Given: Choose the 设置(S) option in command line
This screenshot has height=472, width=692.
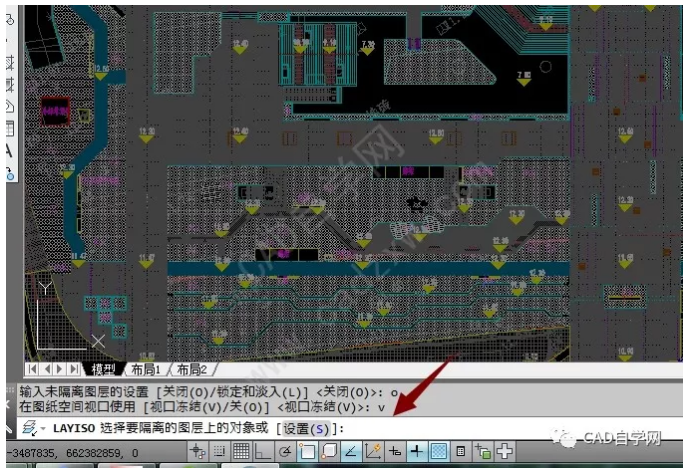Looking at the screenshot, I should [306, 429].
